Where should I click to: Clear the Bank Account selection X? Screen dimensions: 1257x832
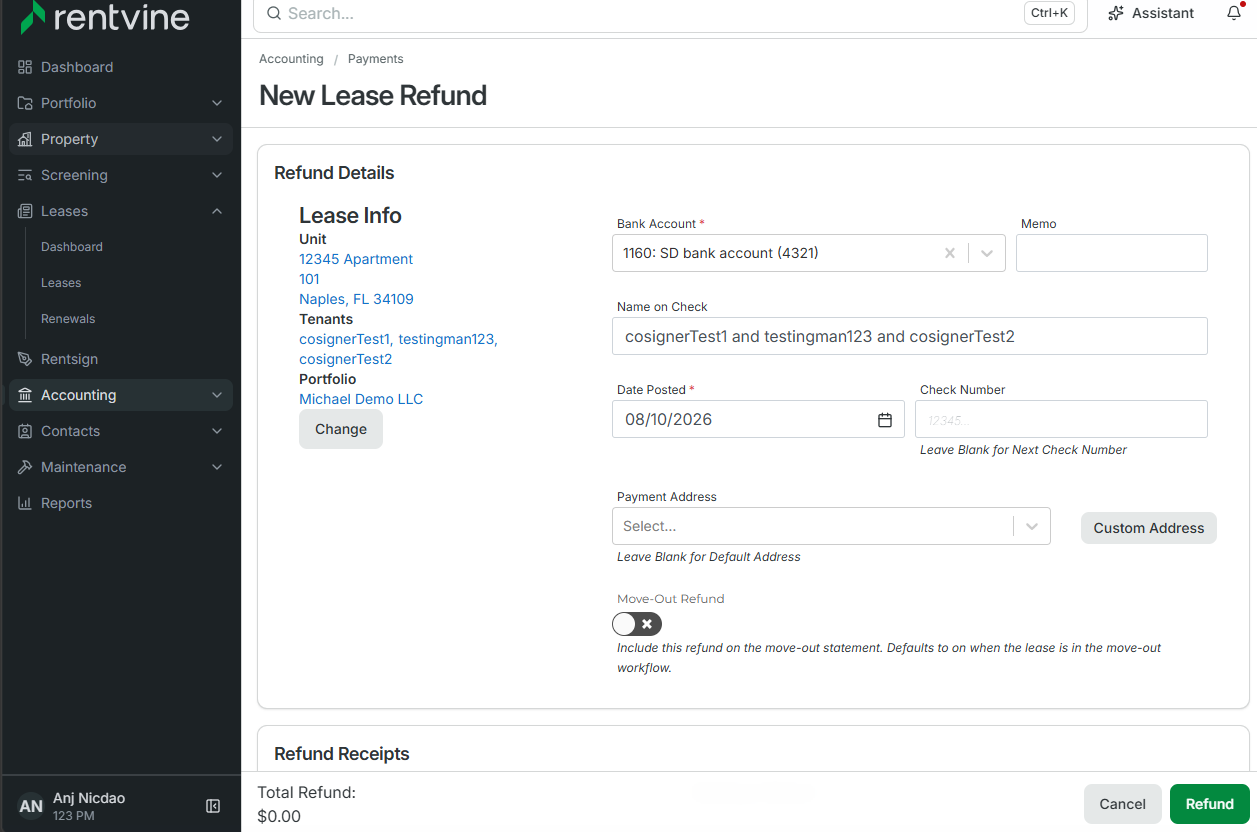(x=950, y=254)
